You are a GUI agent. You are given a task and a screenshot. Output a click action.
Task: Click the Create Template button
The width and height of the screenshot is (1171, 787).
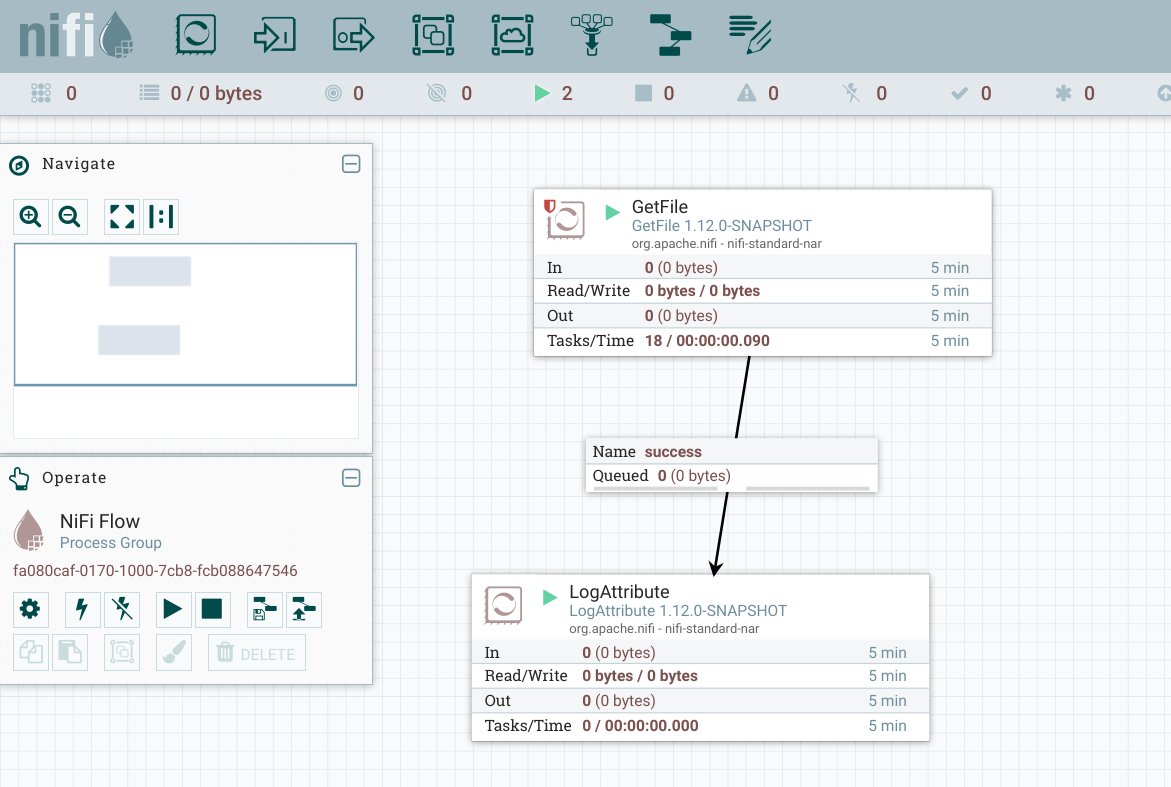(264, 609)
